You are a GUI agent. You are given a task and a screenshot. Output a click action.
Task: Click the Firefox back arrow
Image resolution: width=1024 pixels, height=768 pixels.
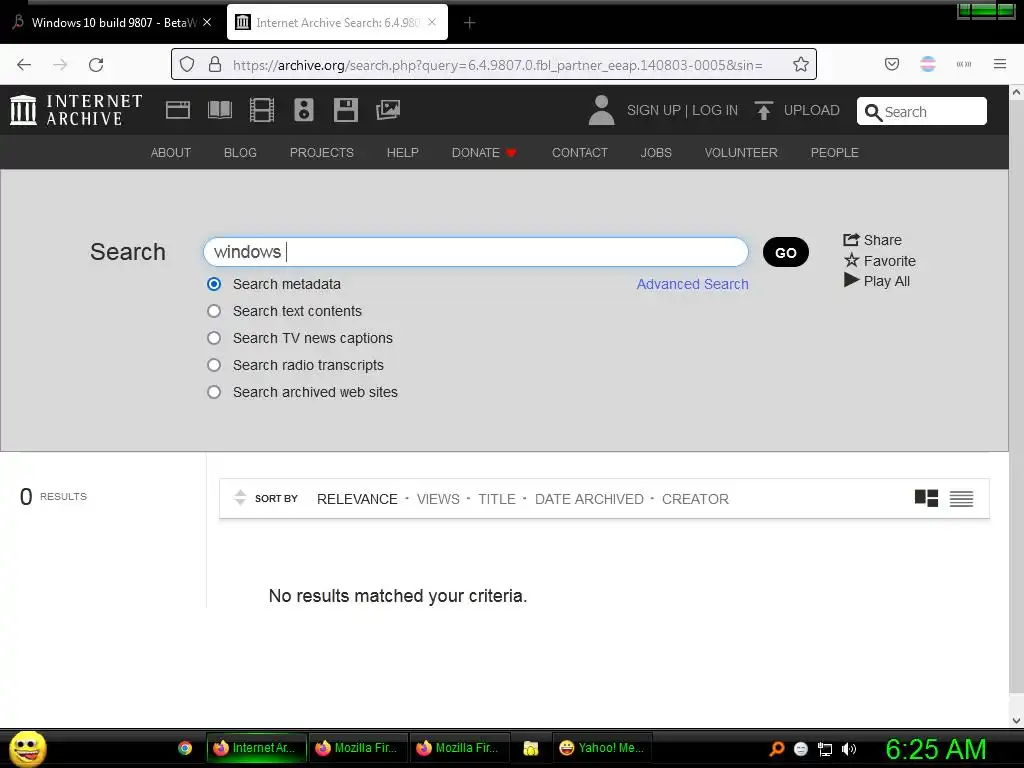(x=24, y=65)
